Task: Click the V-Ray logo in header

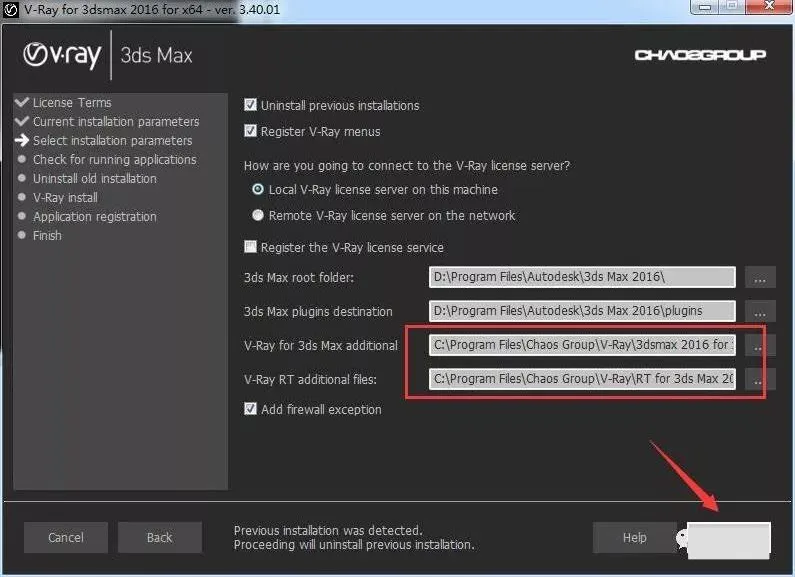Action: click(x=62, y=55)
